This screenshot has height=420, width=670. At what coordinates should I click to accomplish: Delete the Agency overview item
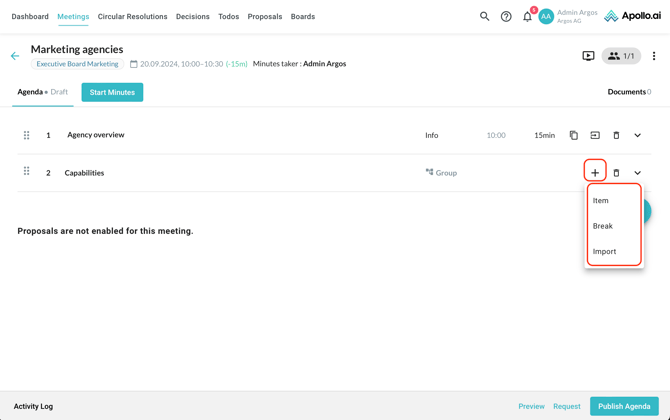[x=616, y=135]
